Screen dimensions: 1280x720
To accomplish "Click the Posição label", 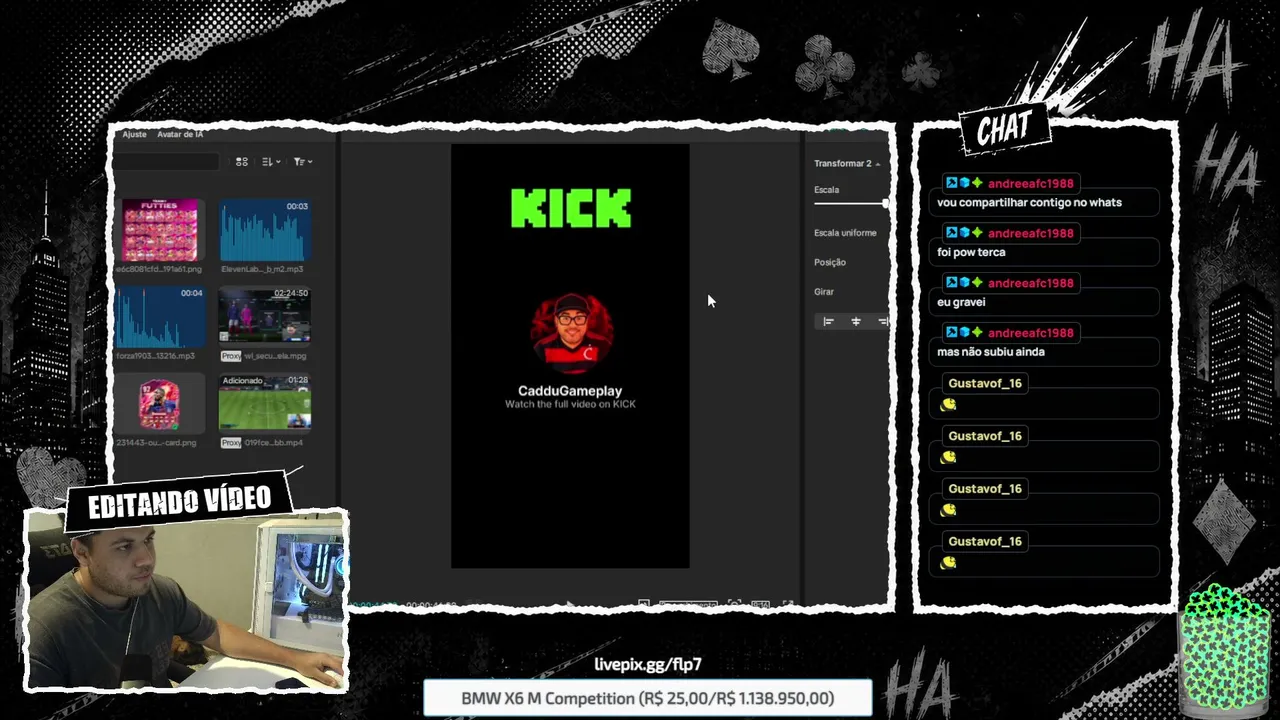I will coord(830,262).
